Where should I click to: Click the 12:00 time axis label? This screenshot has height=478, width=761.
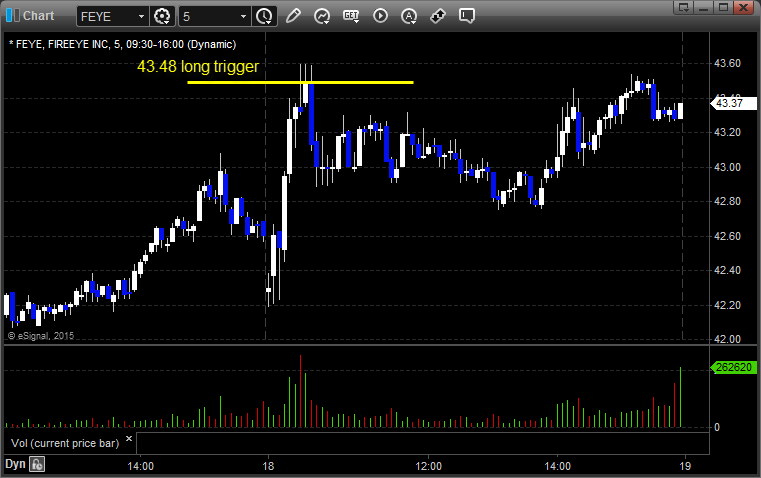tap(429, 466)
